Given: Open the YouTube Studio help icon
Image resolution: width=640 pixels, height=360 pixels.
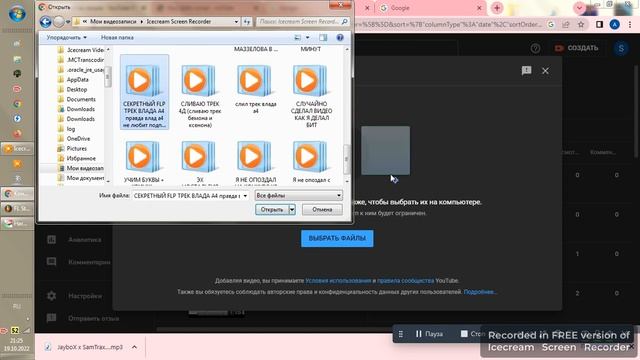Looking at the screenshot, I should tap(535, 48).
